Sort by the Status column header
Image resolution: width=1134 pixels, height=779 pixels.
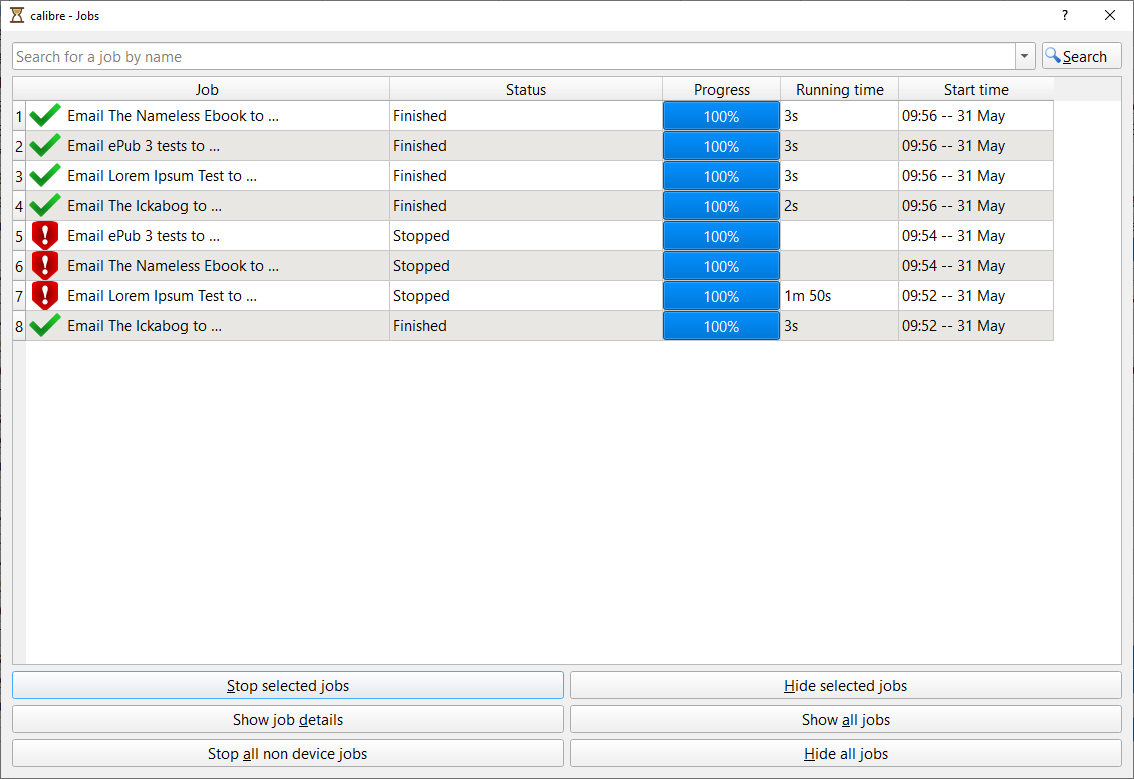526,90
